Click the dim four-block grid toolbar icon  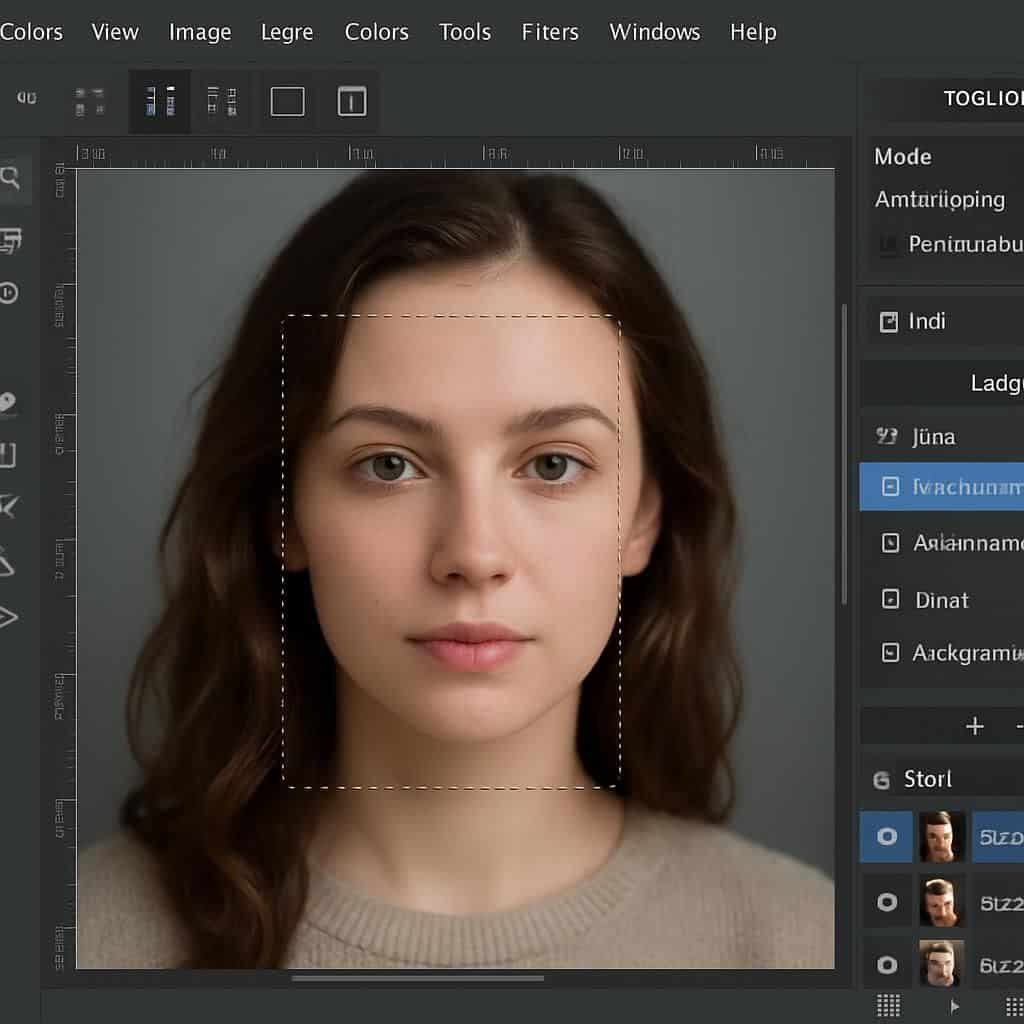click(89, 102)
